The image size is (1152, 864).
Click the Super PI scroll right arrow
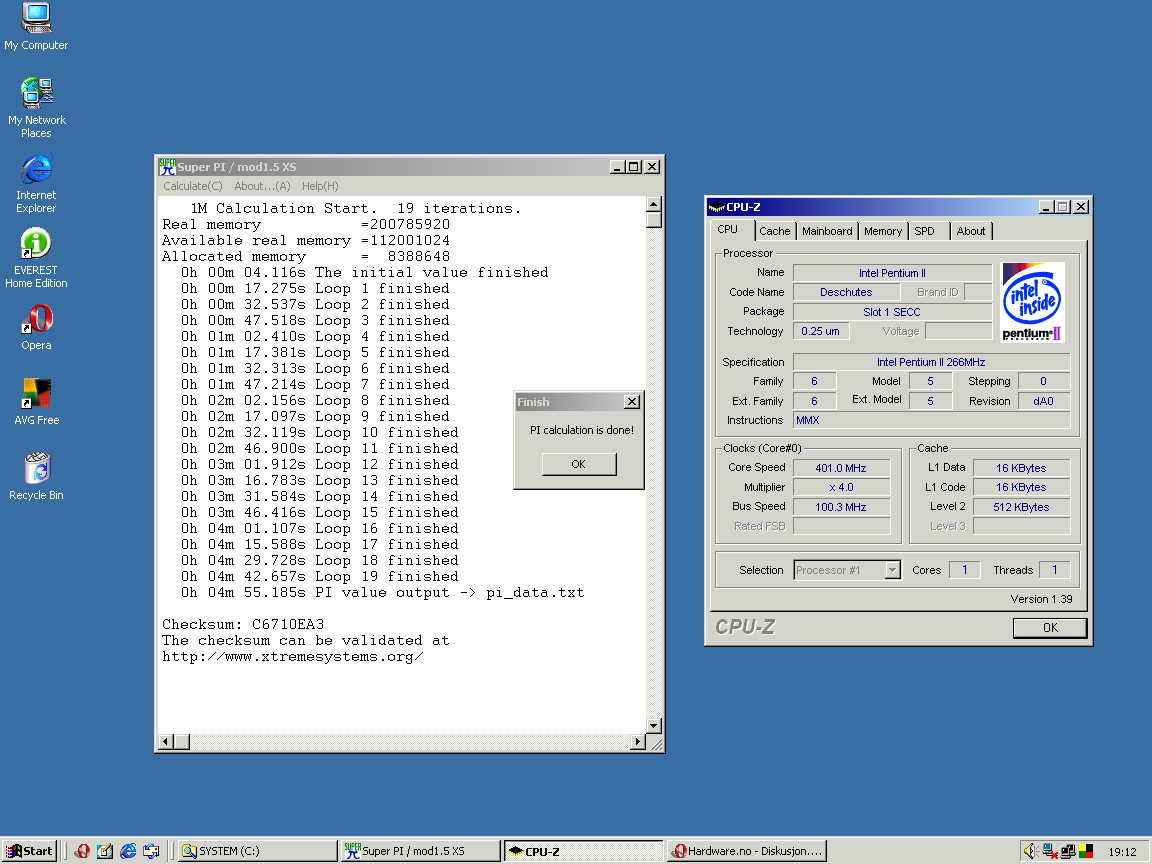point(638,742)
